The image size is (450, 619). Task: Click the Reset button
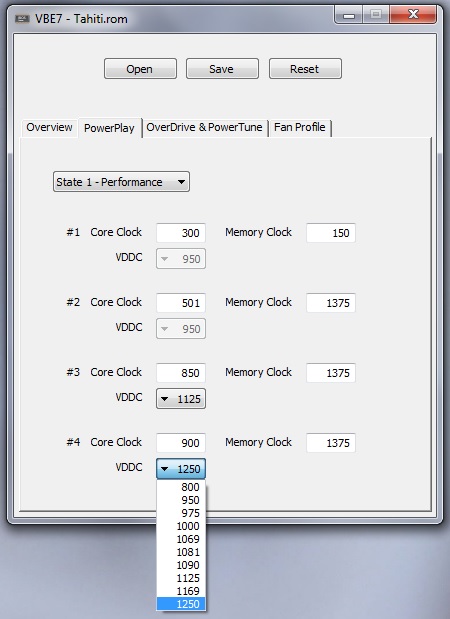(x=305, y=69)
